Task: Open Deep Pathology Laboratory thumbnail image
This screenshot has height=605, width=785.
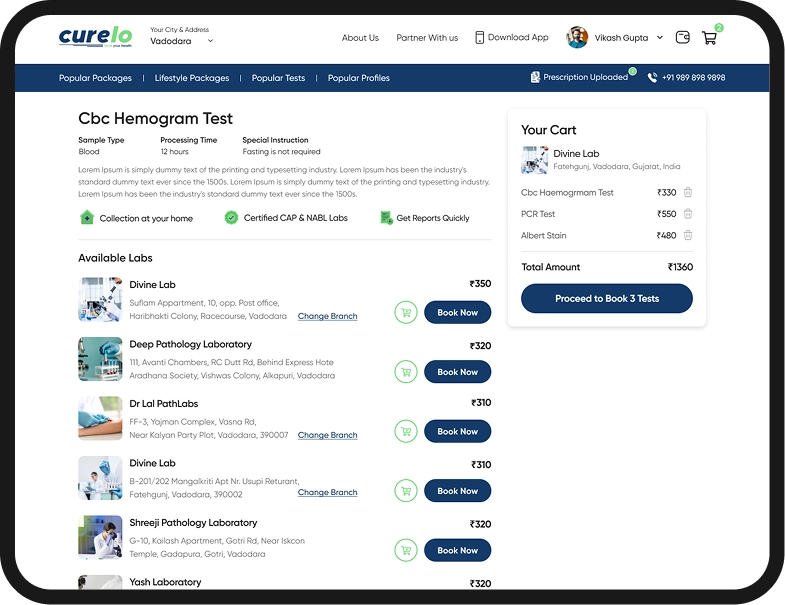Action: (x=100, y=359)
